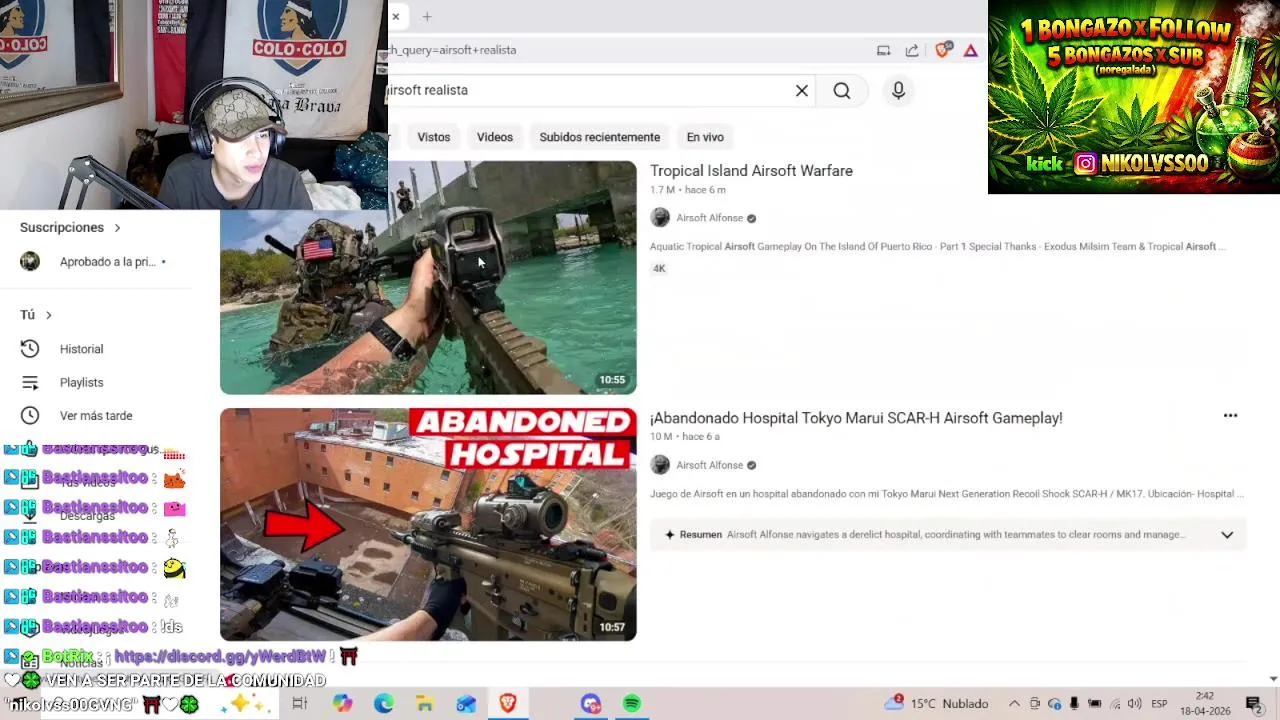Open the purple chat app icon in taskbar
The height and width of the screenshot is (720, 1280).
pos(591,704)
